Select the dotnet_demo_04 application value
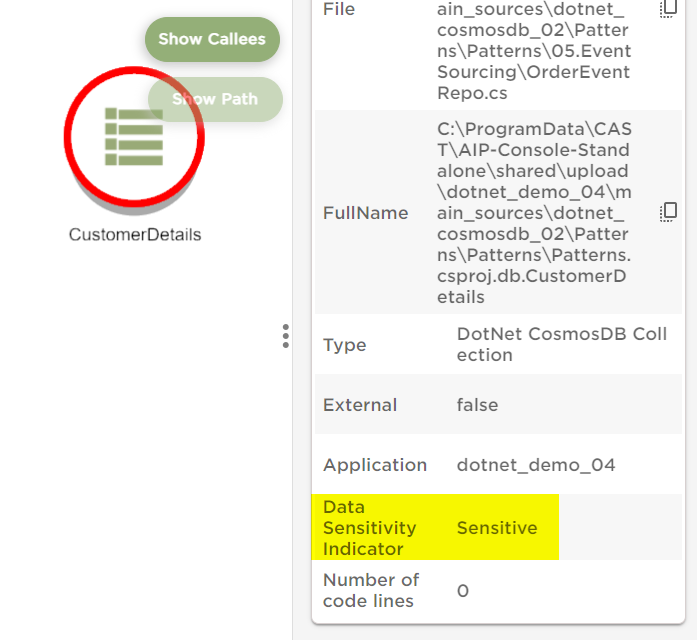 tap(536, 465)
